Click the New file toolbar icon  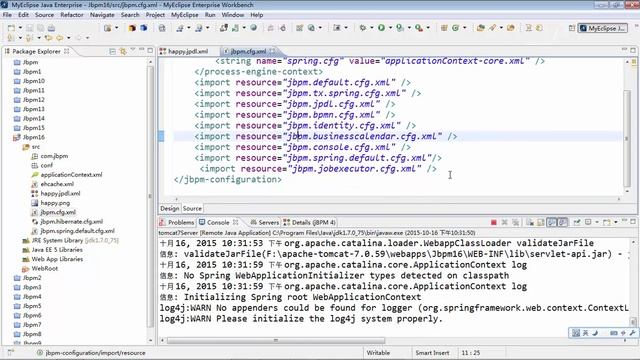11,28
